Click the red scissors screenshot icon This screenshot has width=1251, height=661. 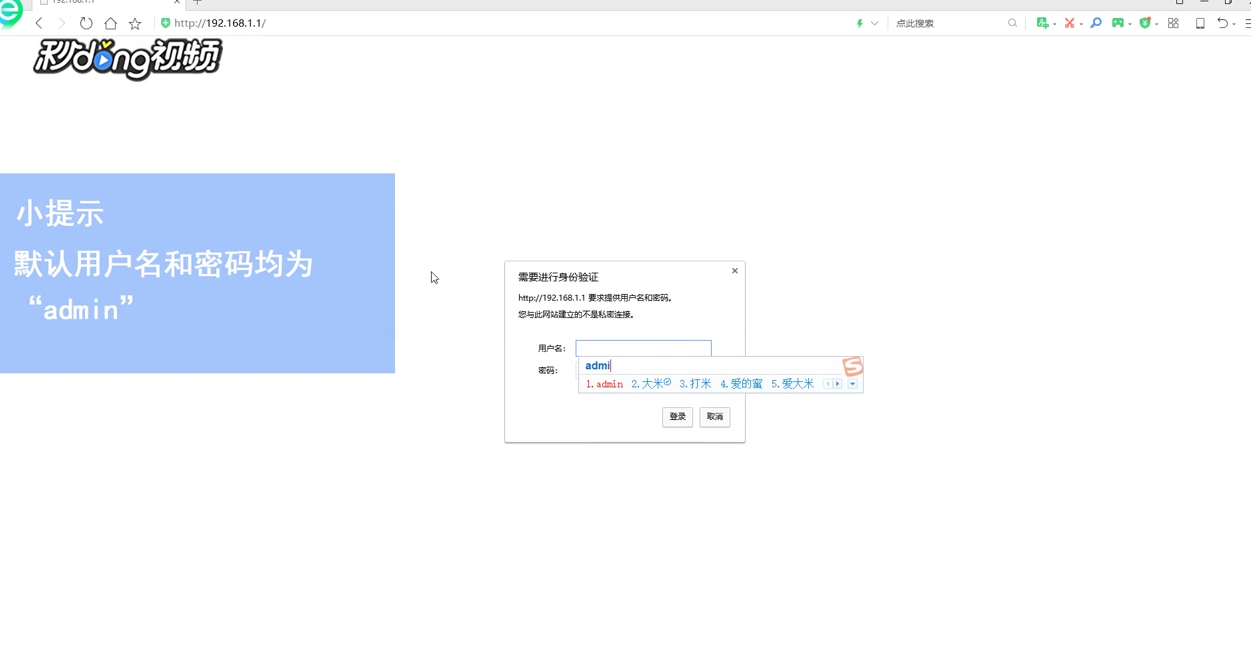(1069, 23)
